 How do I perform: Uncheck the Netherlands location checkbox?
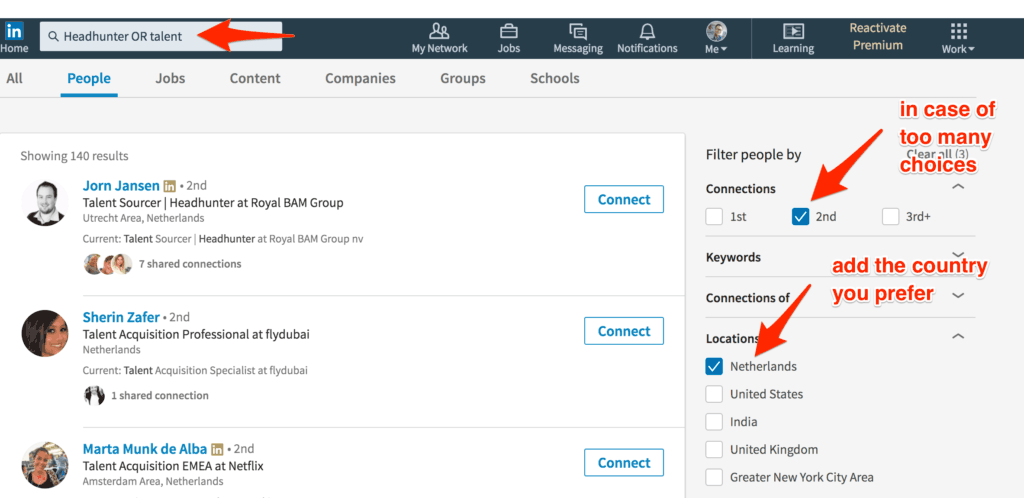tap(714, 366)
